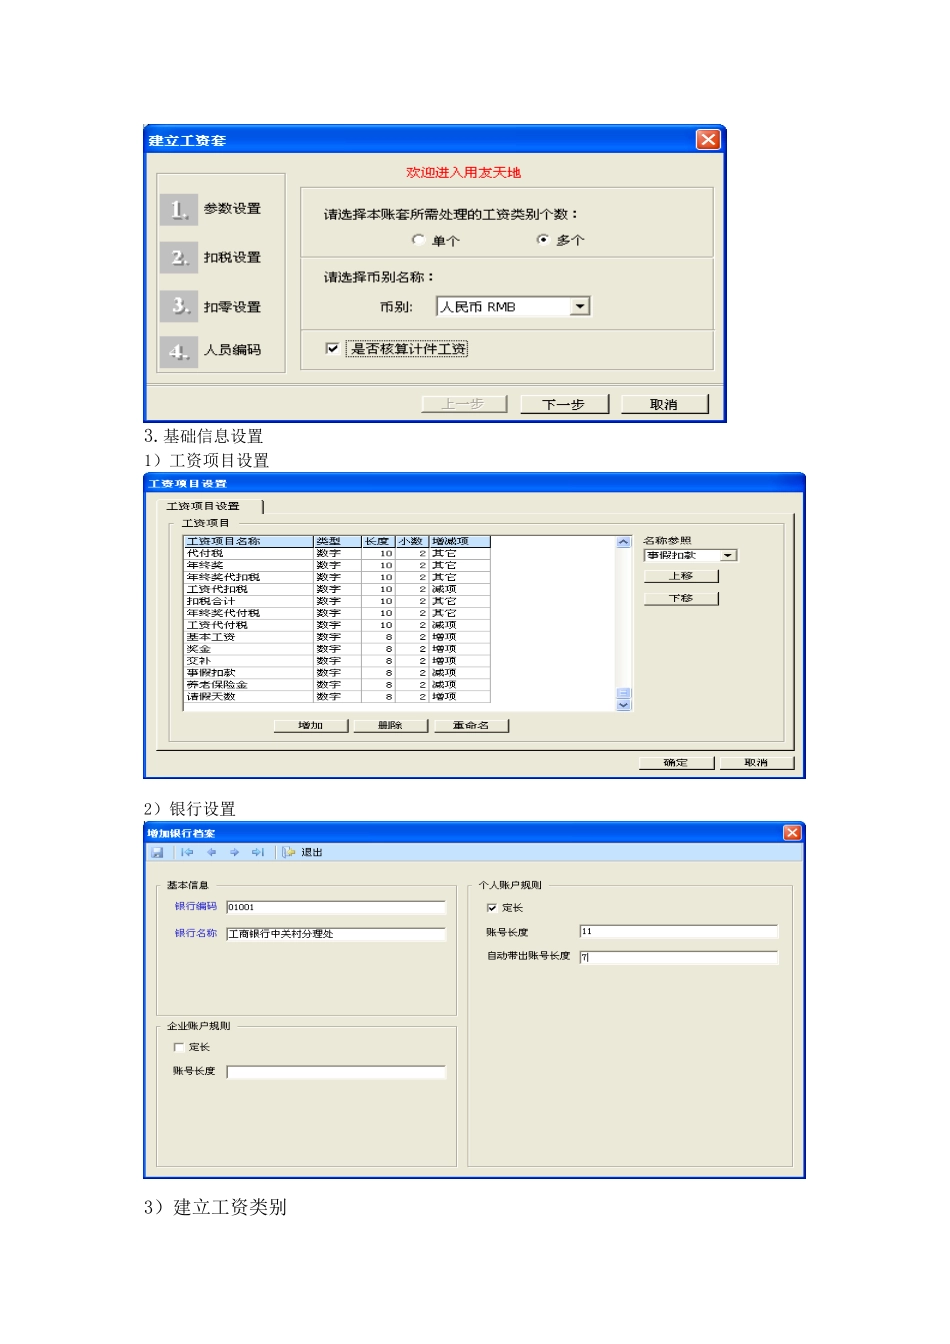
Task: Toggle 定长 checkbox under 企业账户规则
Action: pyautogui.click(x=179, y=1047)
